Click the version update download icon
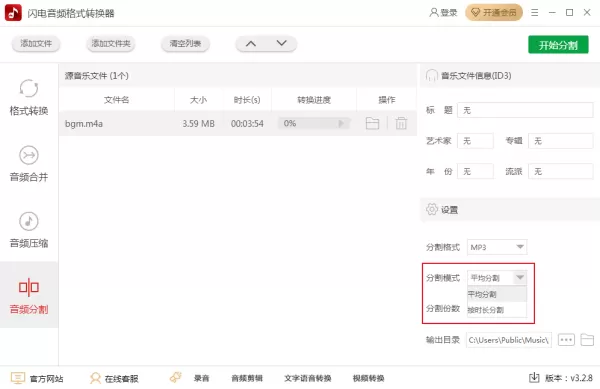 click(534, 378)
